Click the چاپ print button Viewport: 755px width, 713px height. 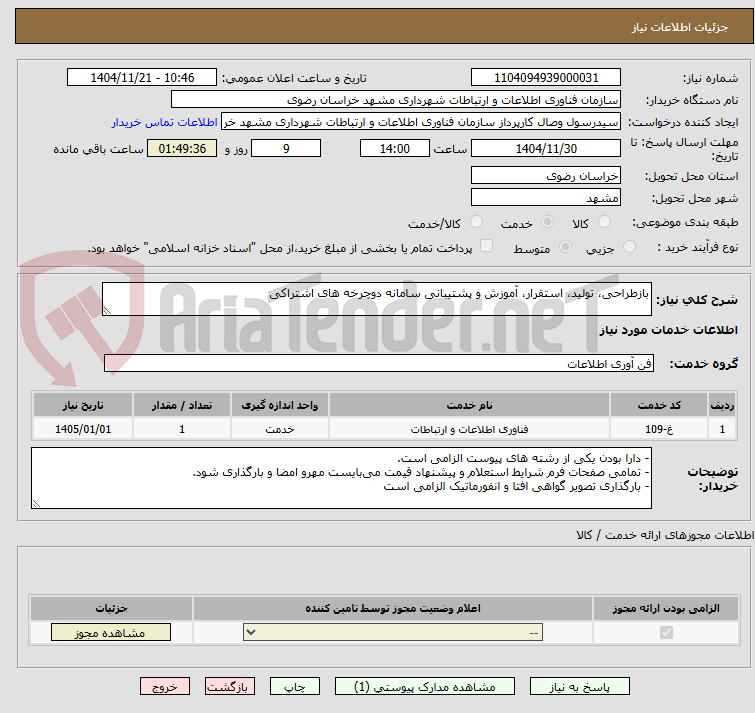[x=295, y=687]
